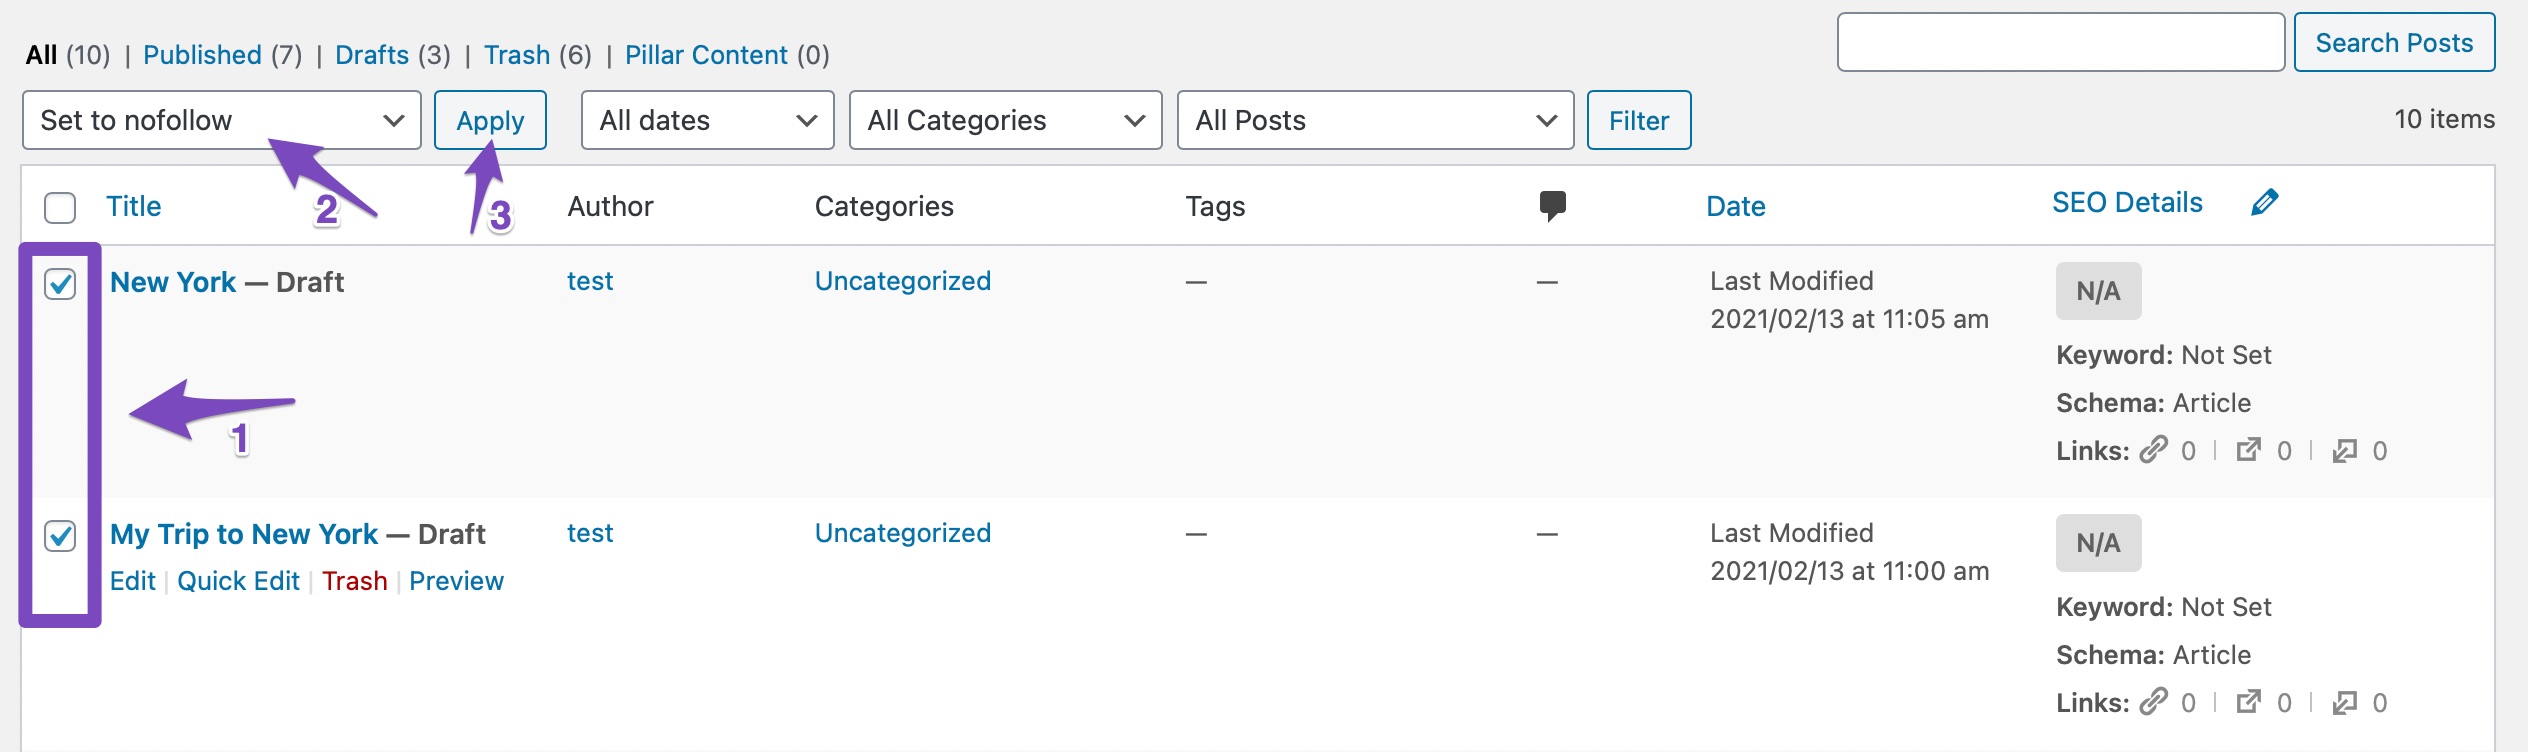Uncheck the My Trip to New York checkbox
Screen dimensions: 2528x752
point(60,536)
